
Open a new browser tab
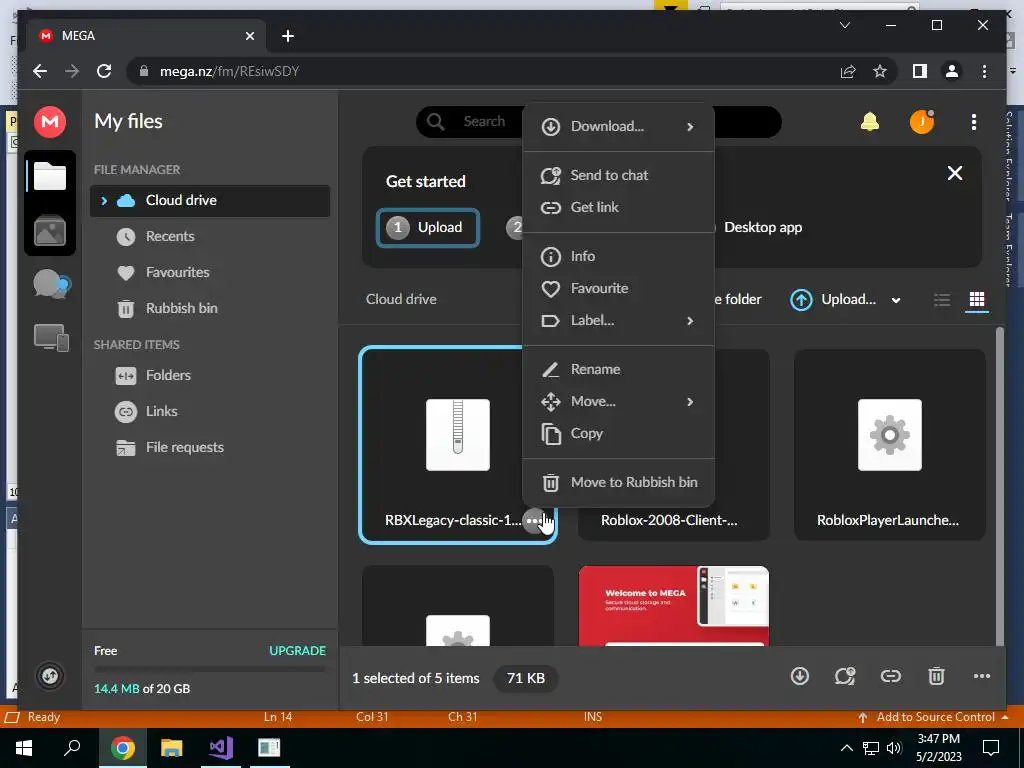[x=287, y=36]
